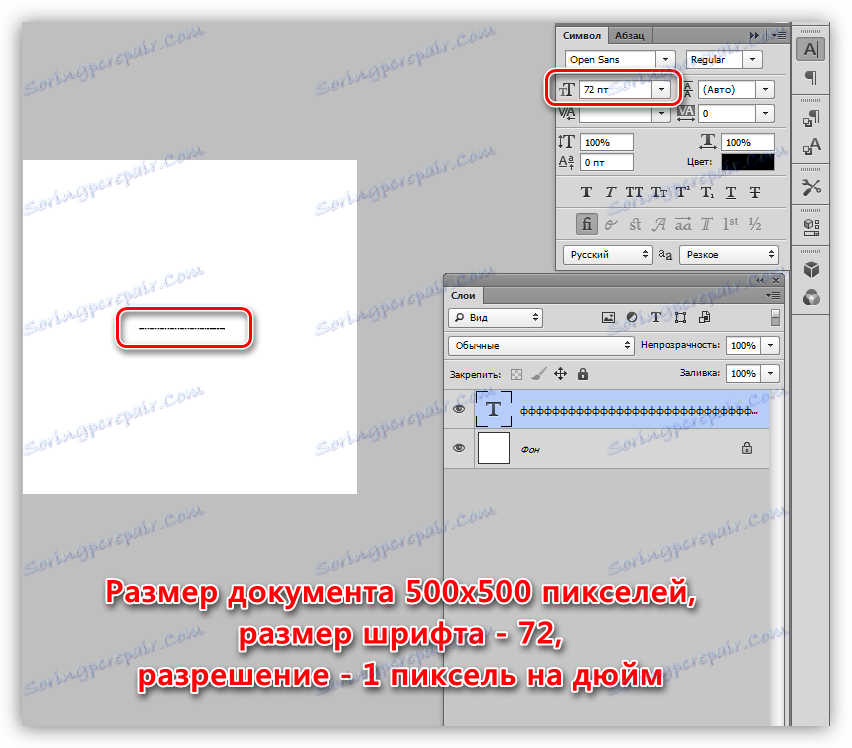Open the Channels panel icon in dock
The width and height of the screenshot is (852, 748).
[811, 298]
